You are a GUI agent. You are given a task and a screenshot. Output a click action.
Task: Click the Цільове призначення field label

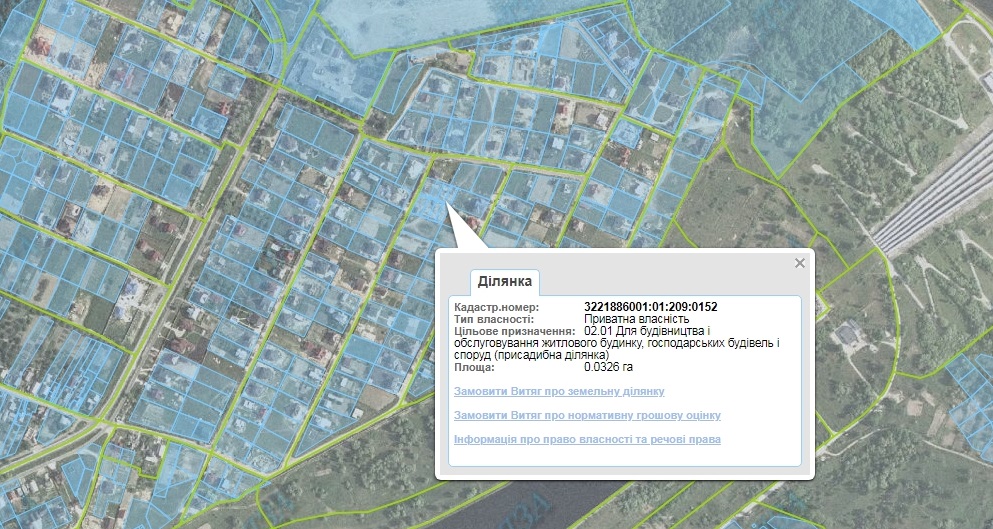click(514, 331)
